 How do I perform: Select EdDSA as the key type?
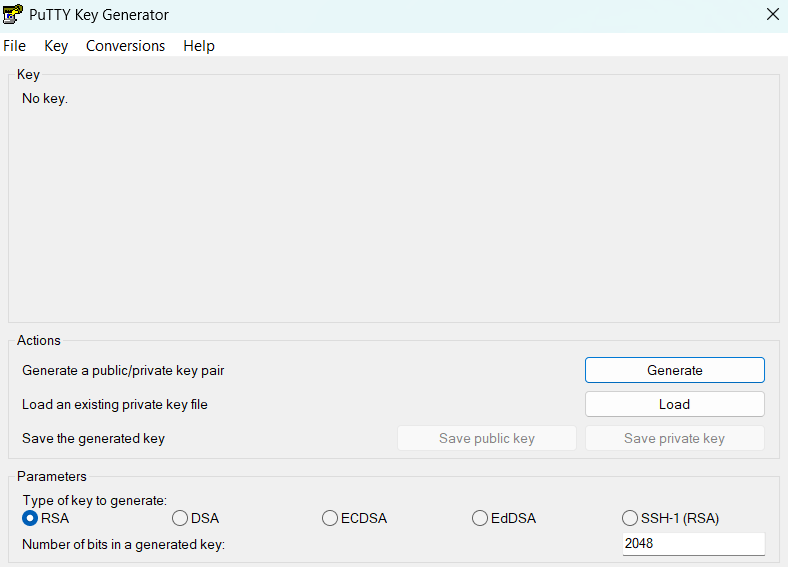[x=480, y=518]
